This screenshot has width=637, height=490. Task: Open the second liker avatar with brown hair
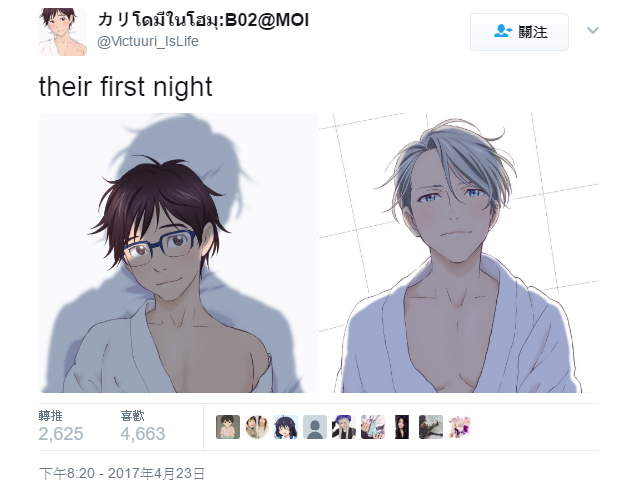click(257, 427)
